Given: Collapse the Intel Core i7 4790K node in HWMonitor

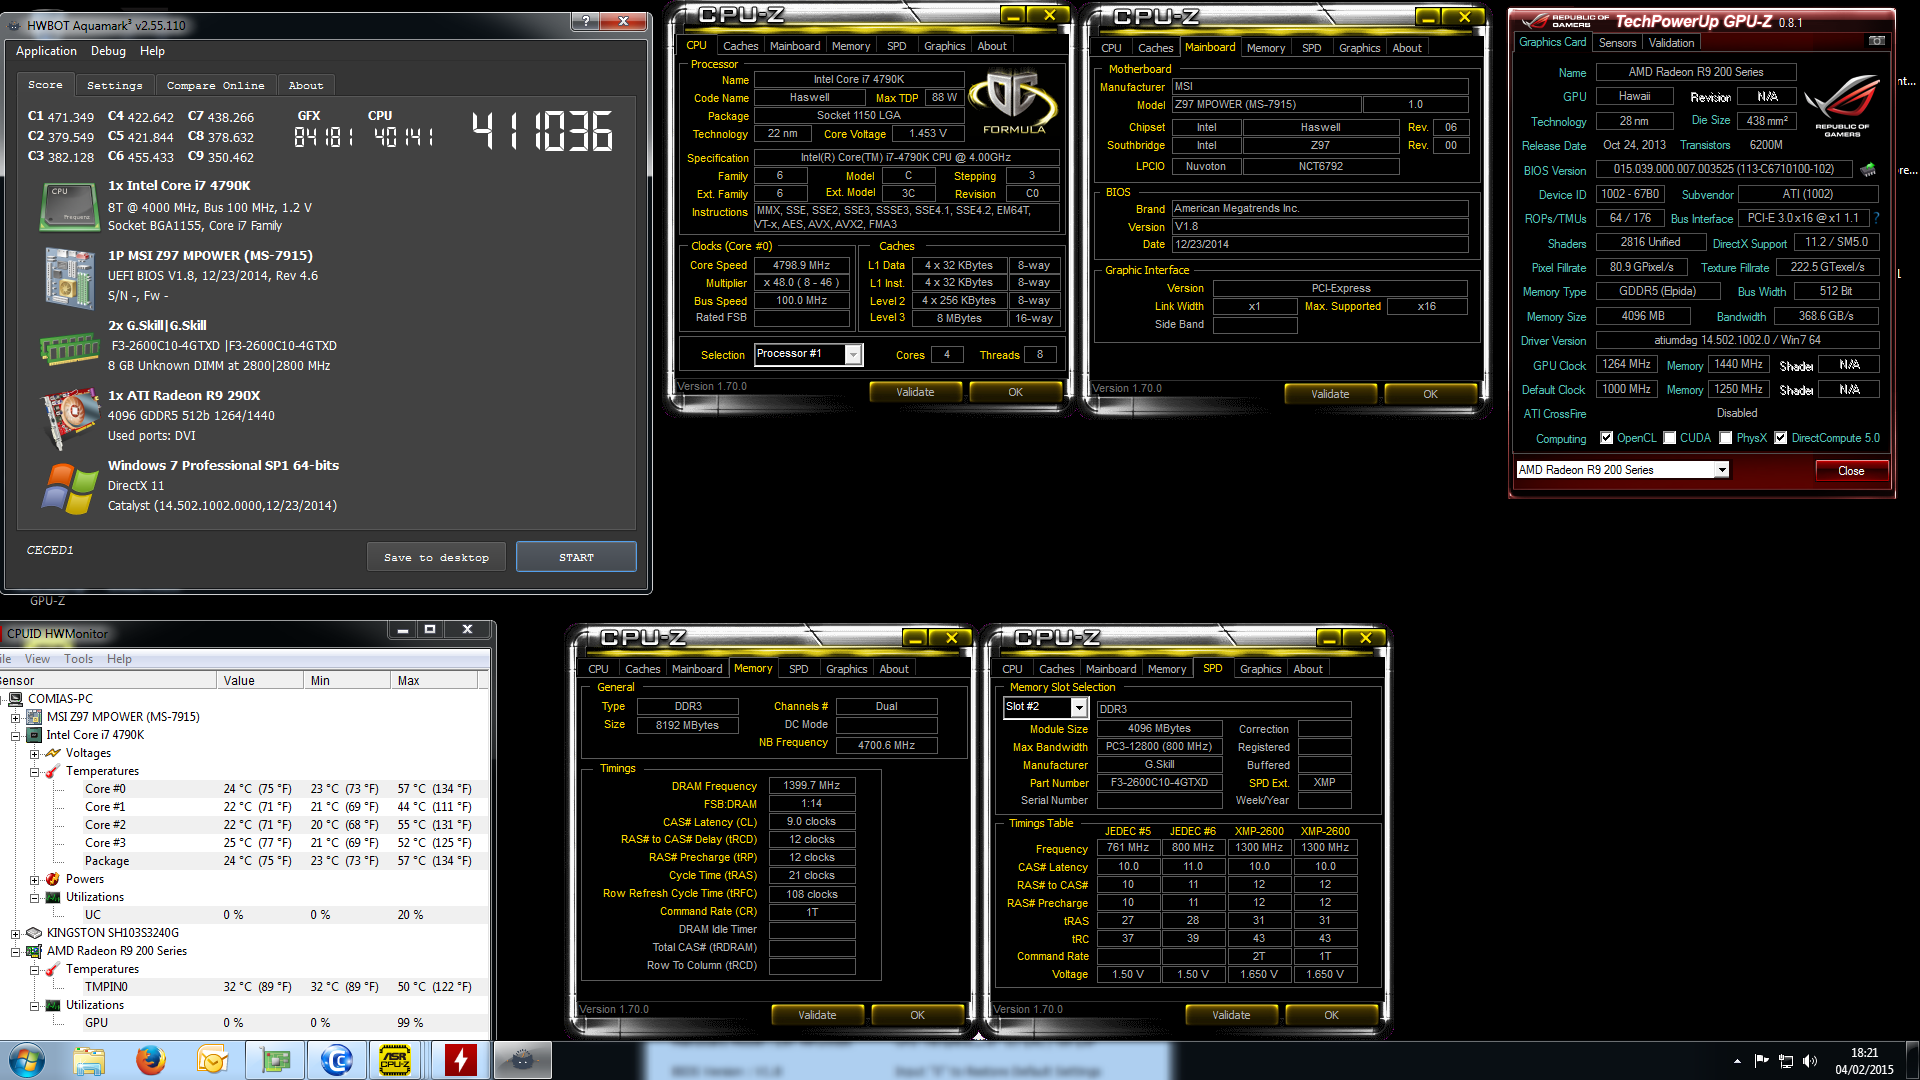Looking at the screenshot, I should click(16, 735).
